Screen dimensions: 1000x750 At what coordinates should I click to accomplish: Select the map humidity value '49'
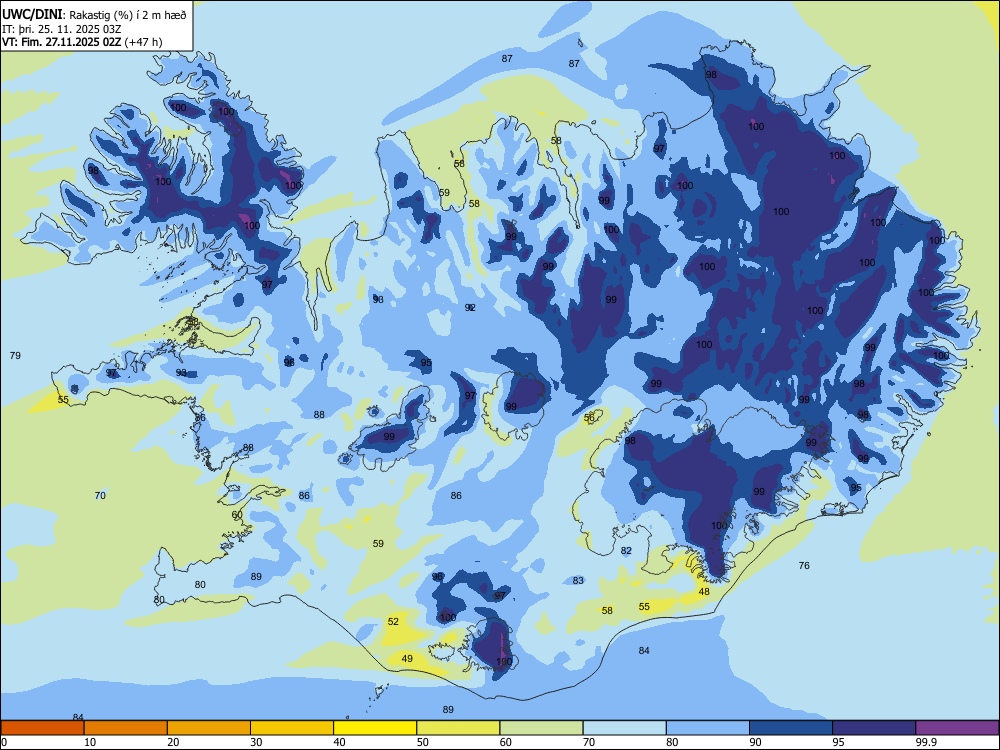click(x=407, y=658)
